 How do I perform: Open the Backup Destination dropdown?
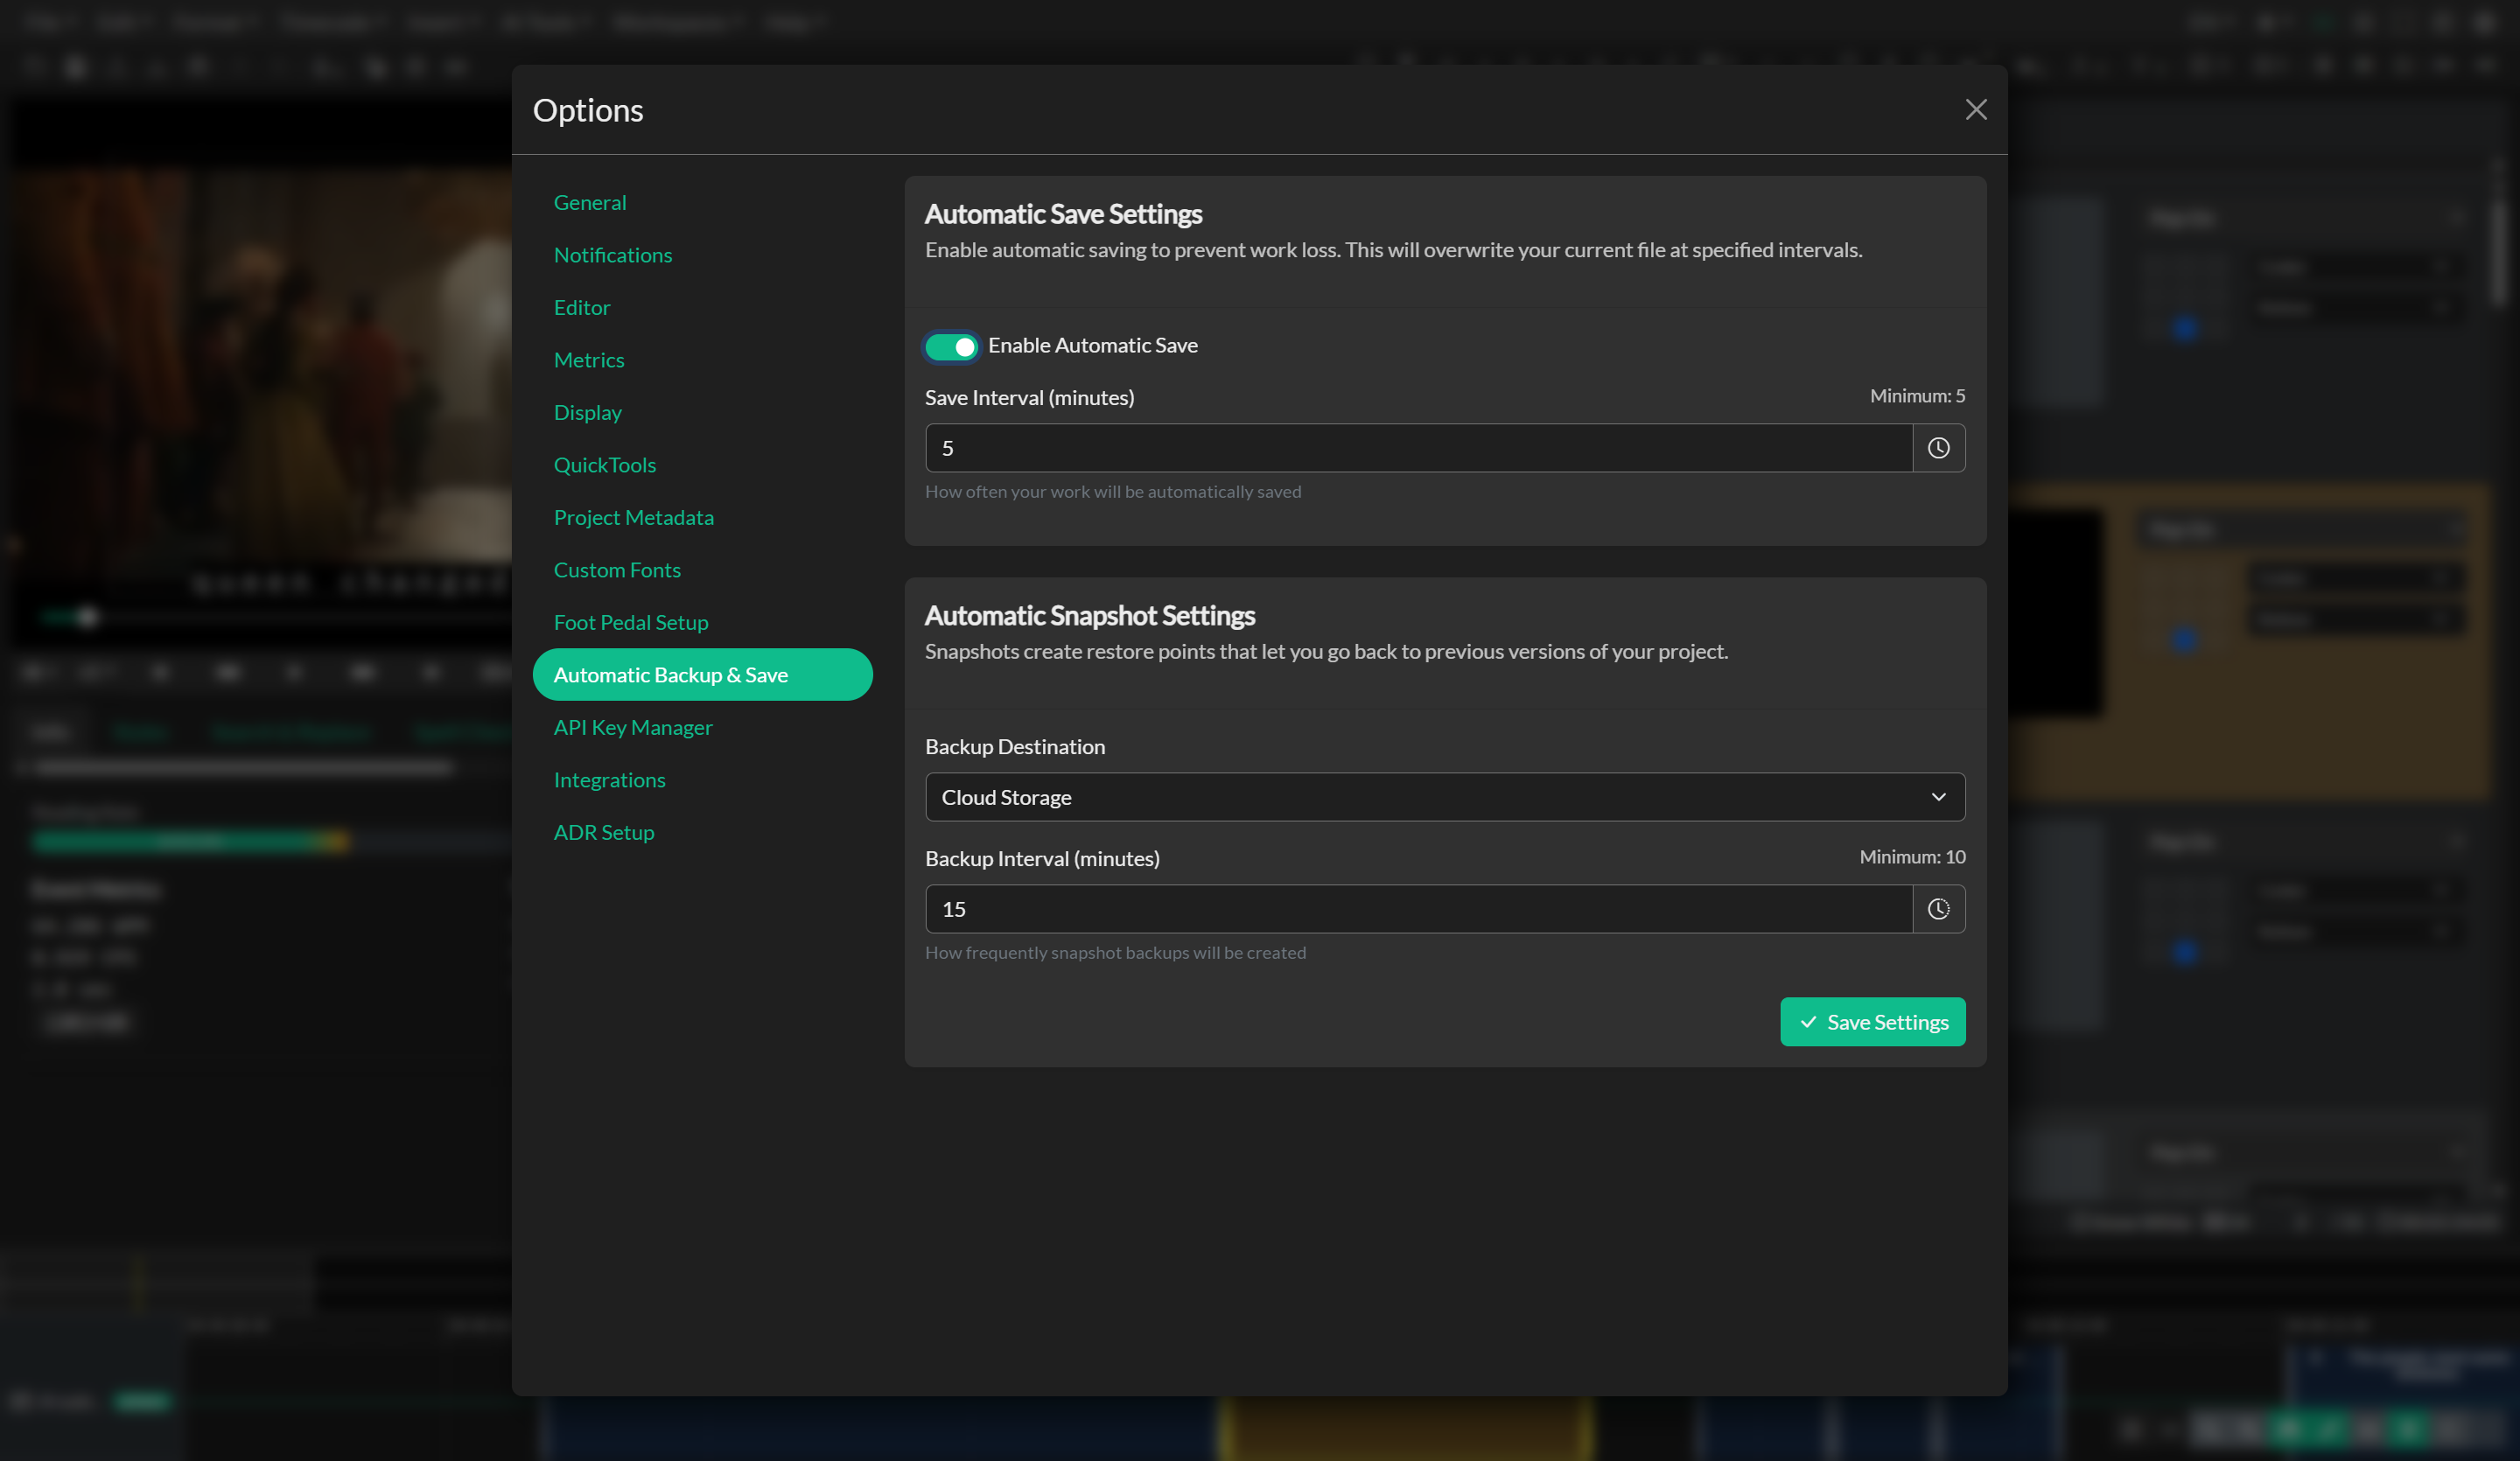1445,797
